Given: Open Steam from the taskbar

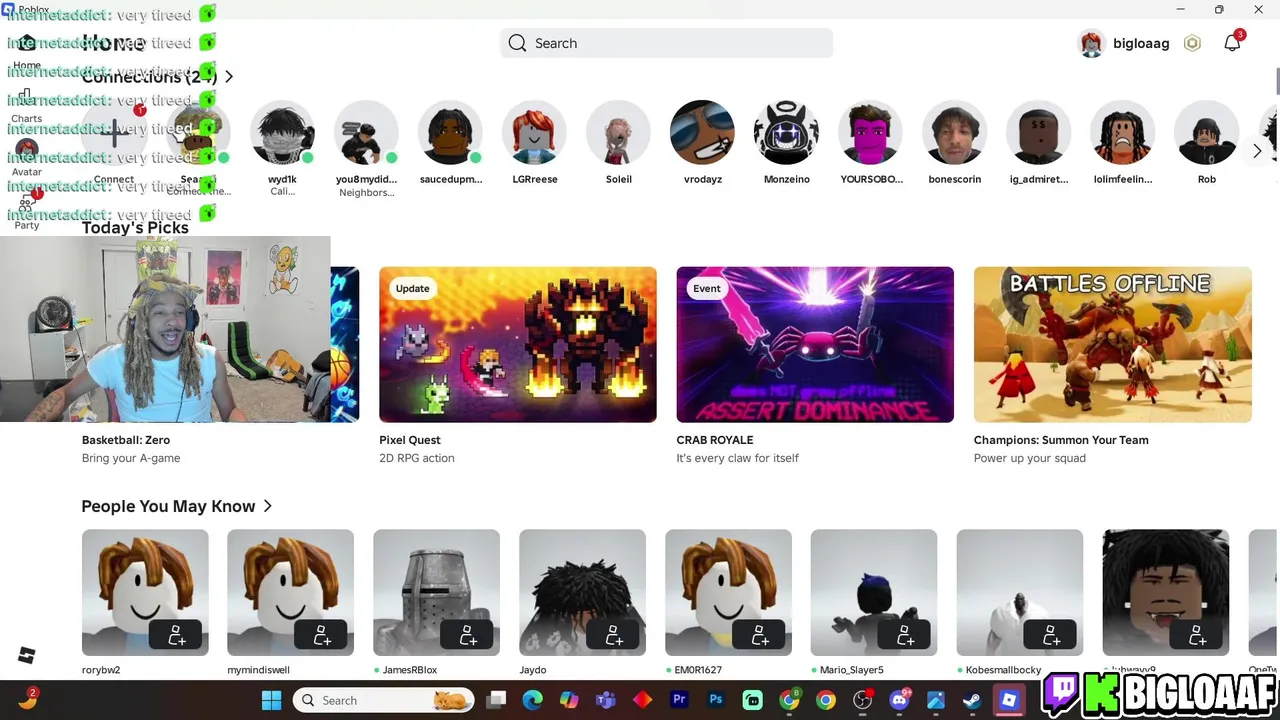Looking at the screenshot, I should pos(972,700).
